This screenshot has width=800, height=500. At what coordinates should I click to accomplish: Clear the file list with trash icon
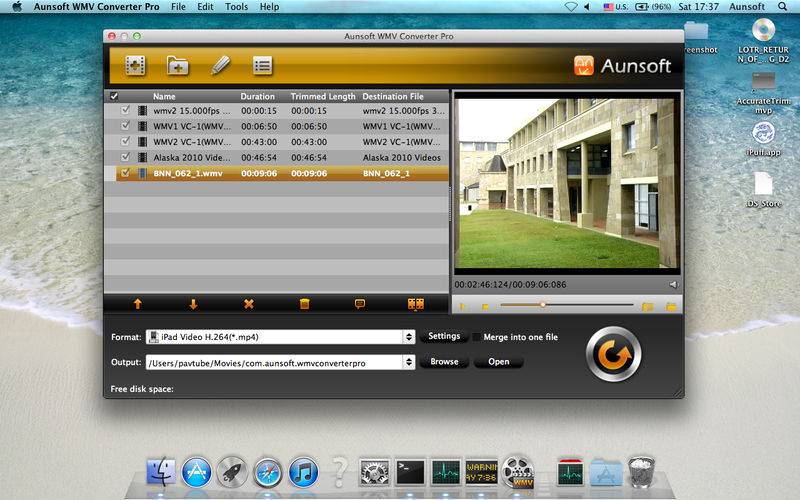coord(305,304)
